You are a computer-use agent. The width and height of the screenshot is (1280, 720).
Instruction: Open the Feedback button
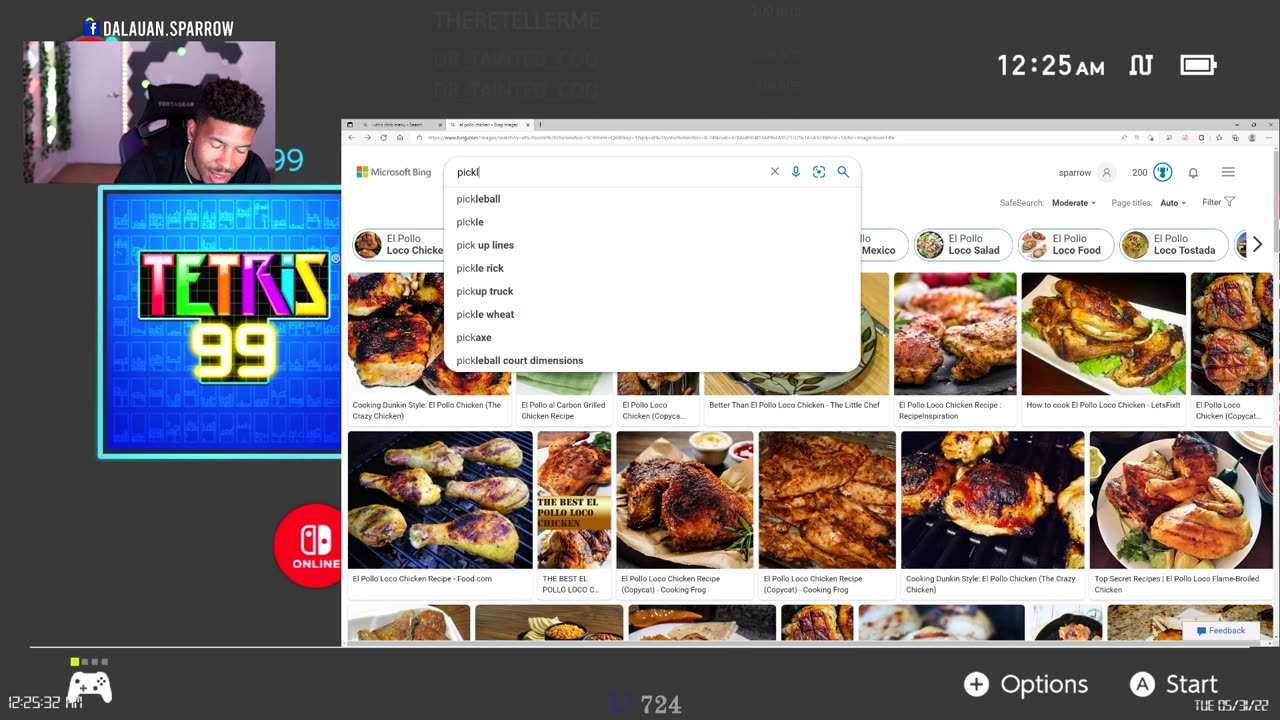point(1221,630)
